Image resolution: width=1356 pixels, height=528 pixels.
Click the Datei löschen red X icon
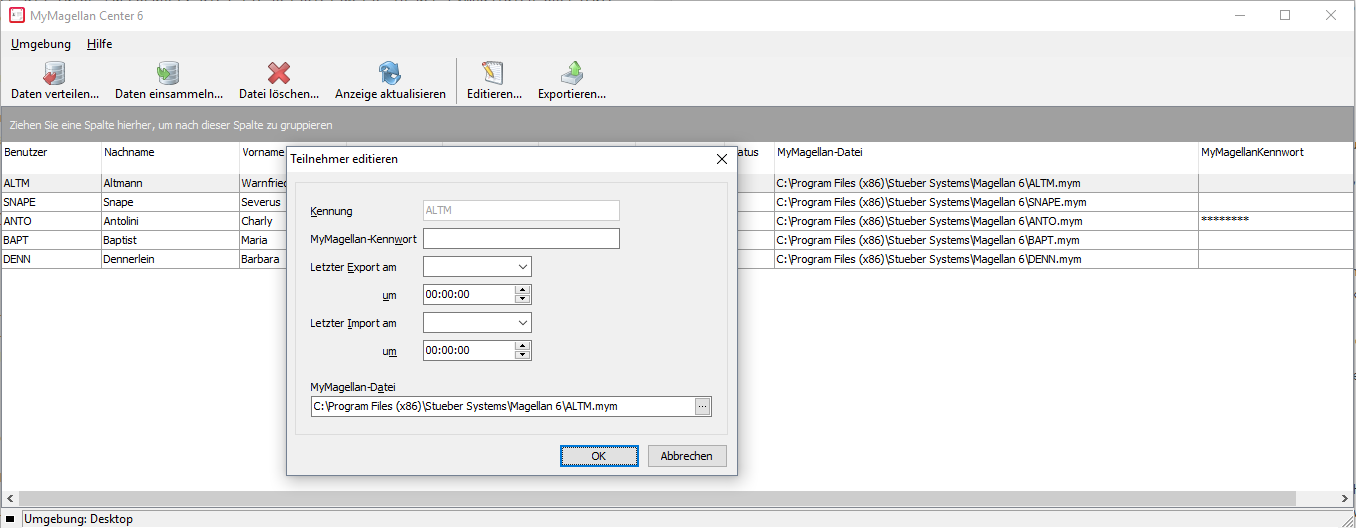tap(279, 73)
